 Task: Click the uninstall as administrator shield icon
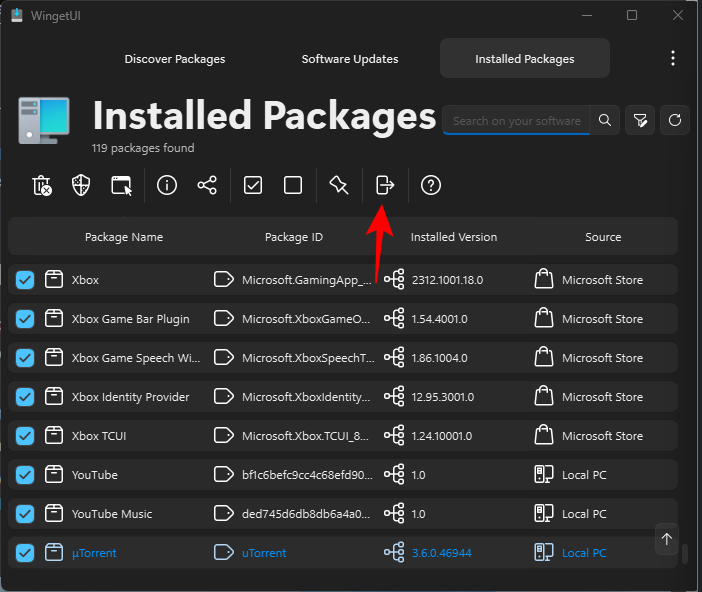(82, 185)
